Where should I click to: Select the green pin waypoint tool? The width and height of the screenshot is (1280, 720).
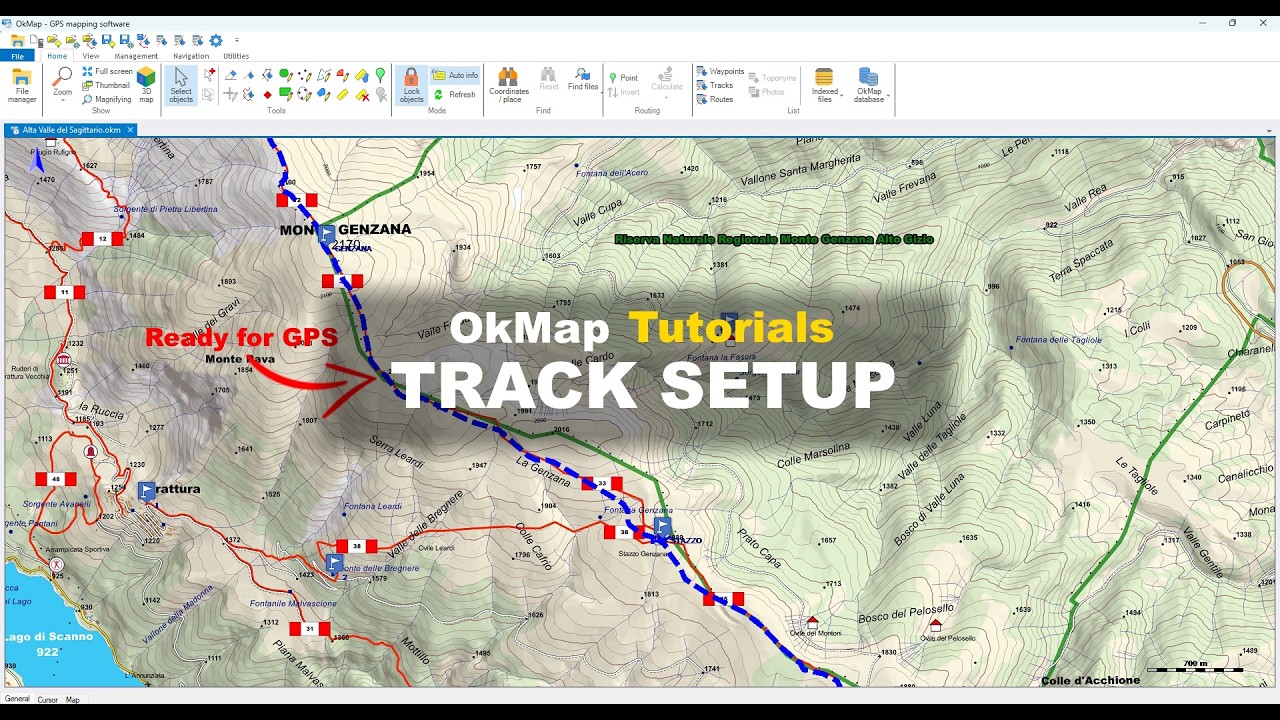pos(380,75)
